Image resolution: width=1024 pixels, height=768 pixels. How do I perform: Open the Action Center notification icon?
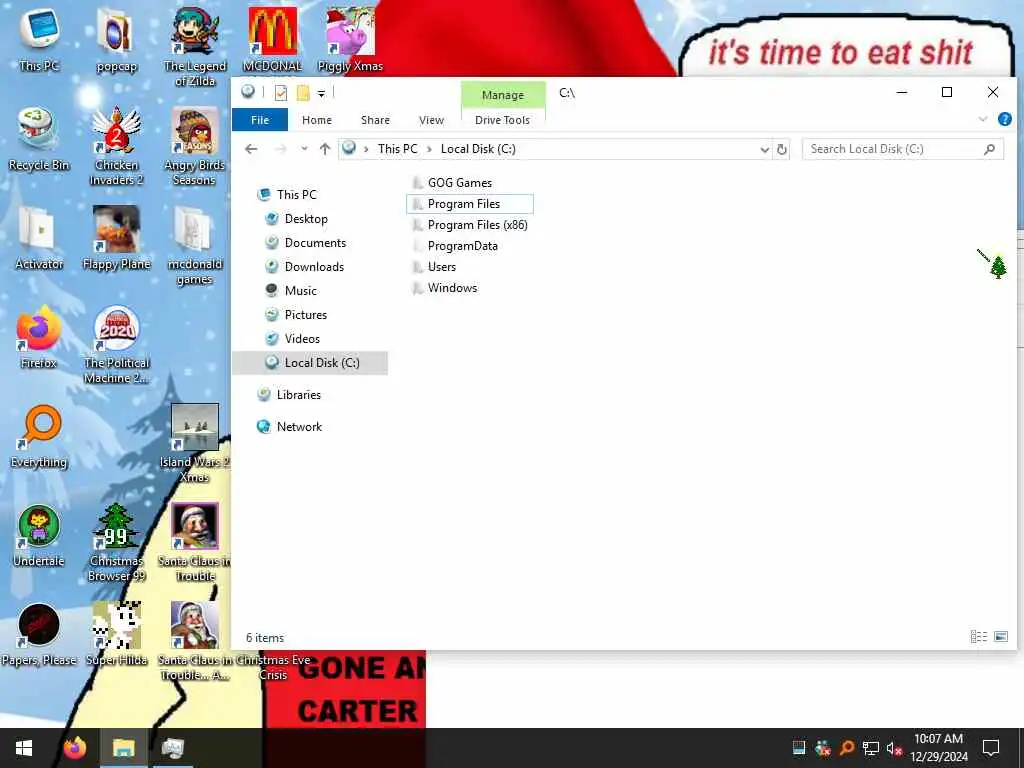[991, 748]
